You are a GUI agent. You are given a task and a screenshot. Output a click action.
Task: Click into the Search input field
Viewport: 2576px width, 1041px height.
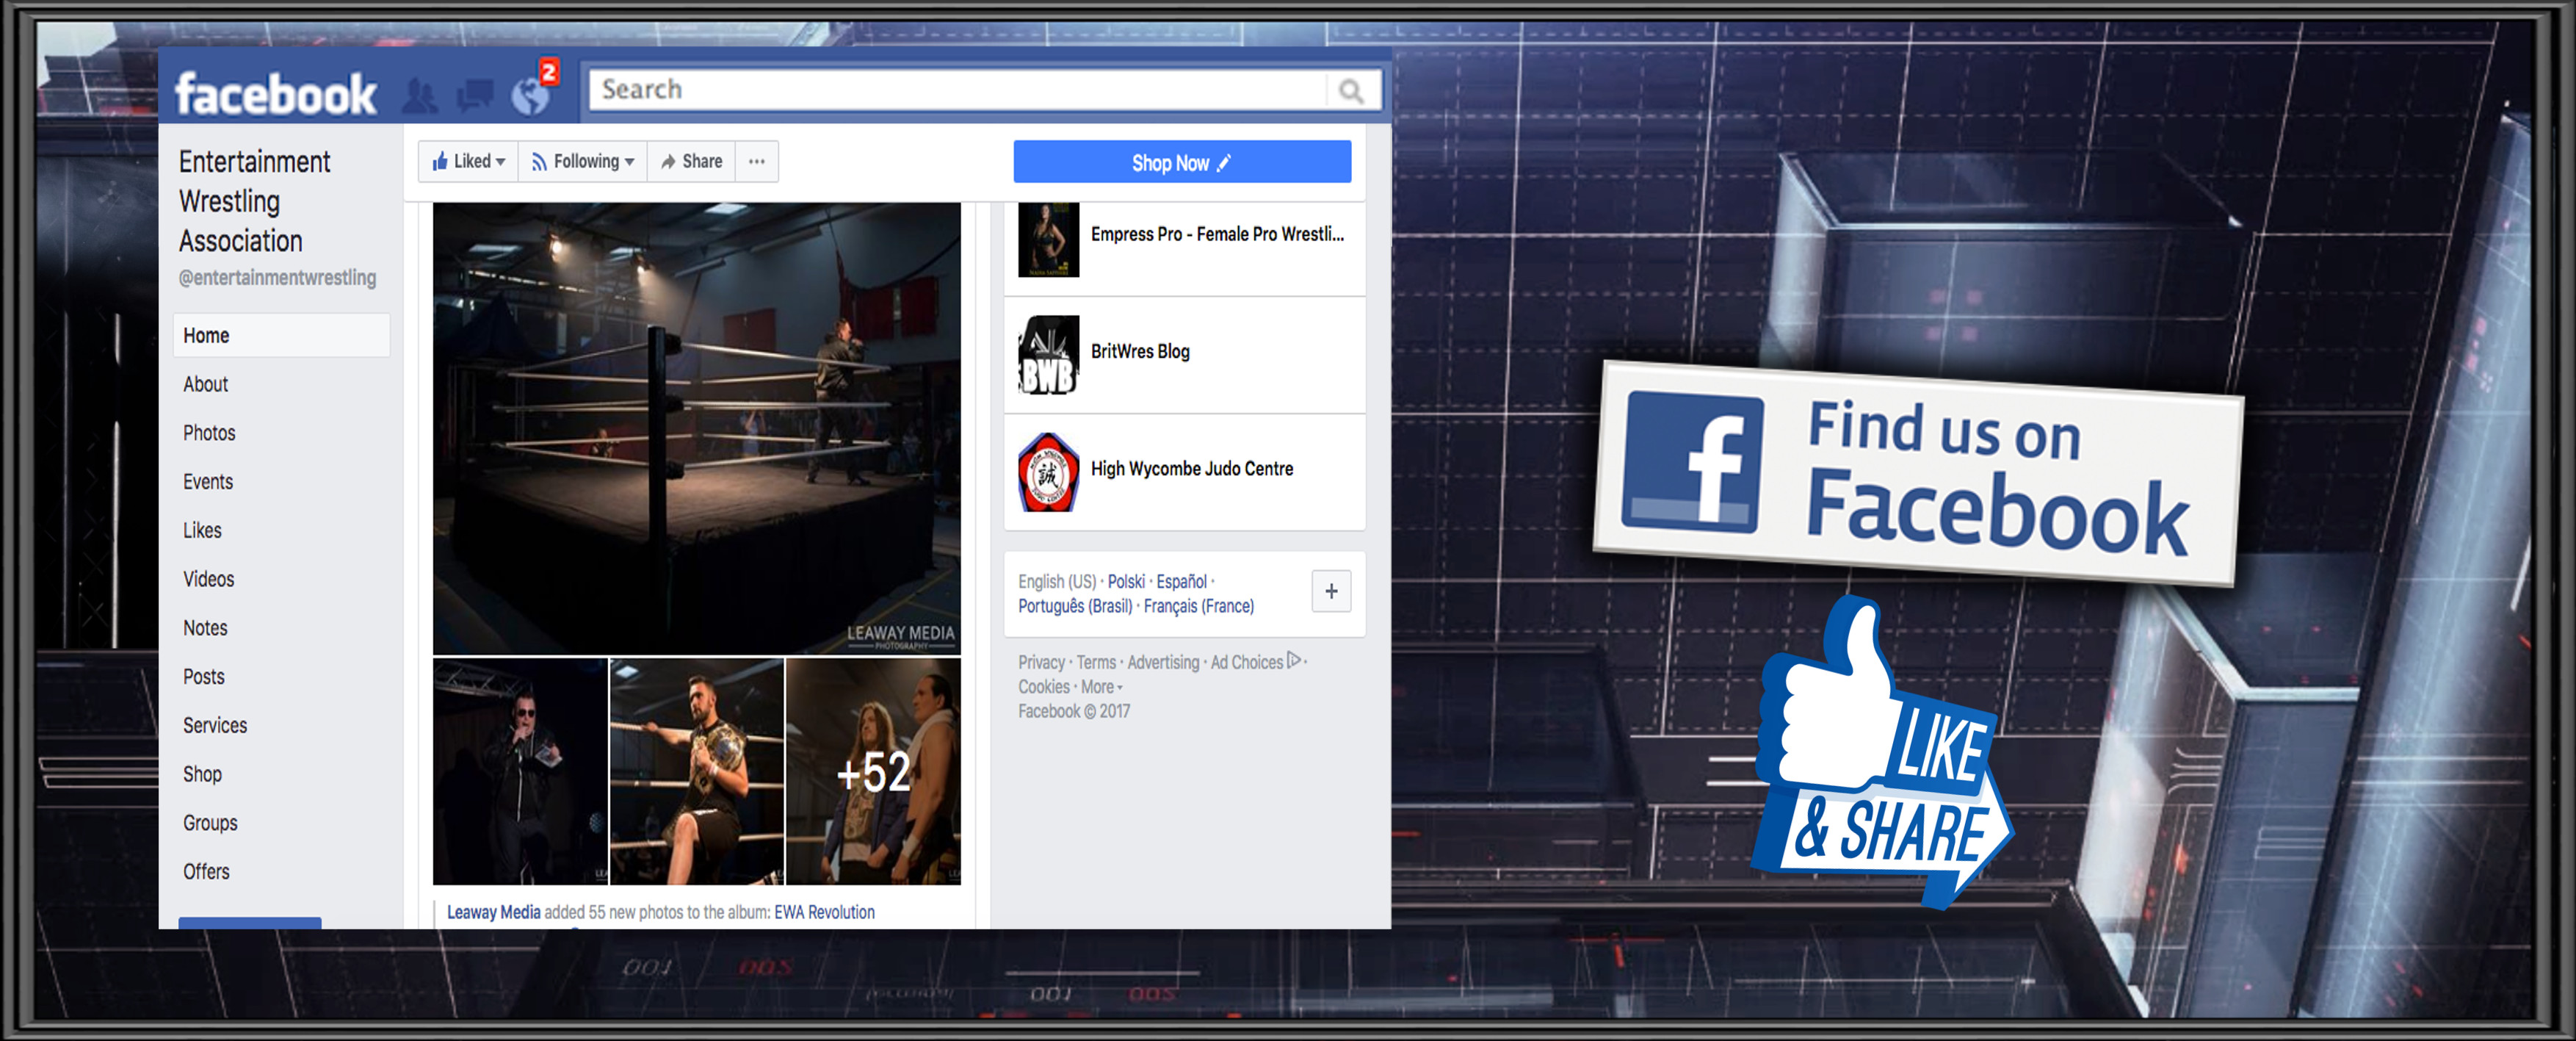click(x=958, y=90)
